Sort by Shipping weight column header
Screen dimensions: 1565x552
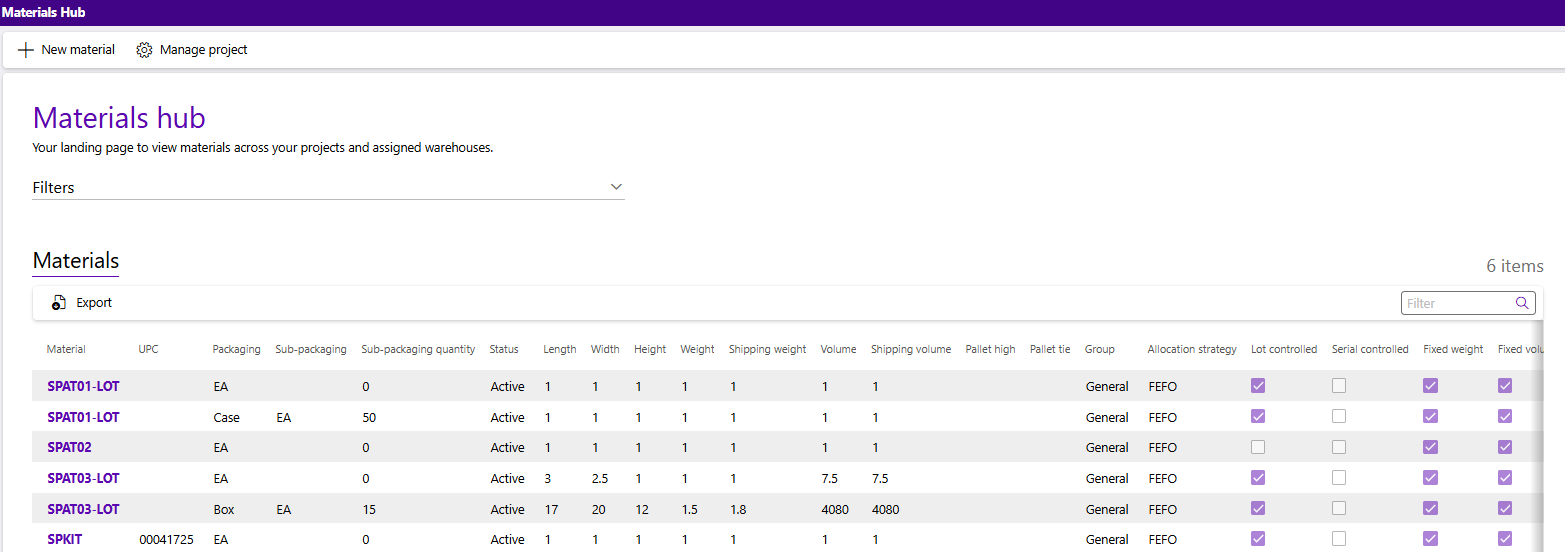click(767, 350)
